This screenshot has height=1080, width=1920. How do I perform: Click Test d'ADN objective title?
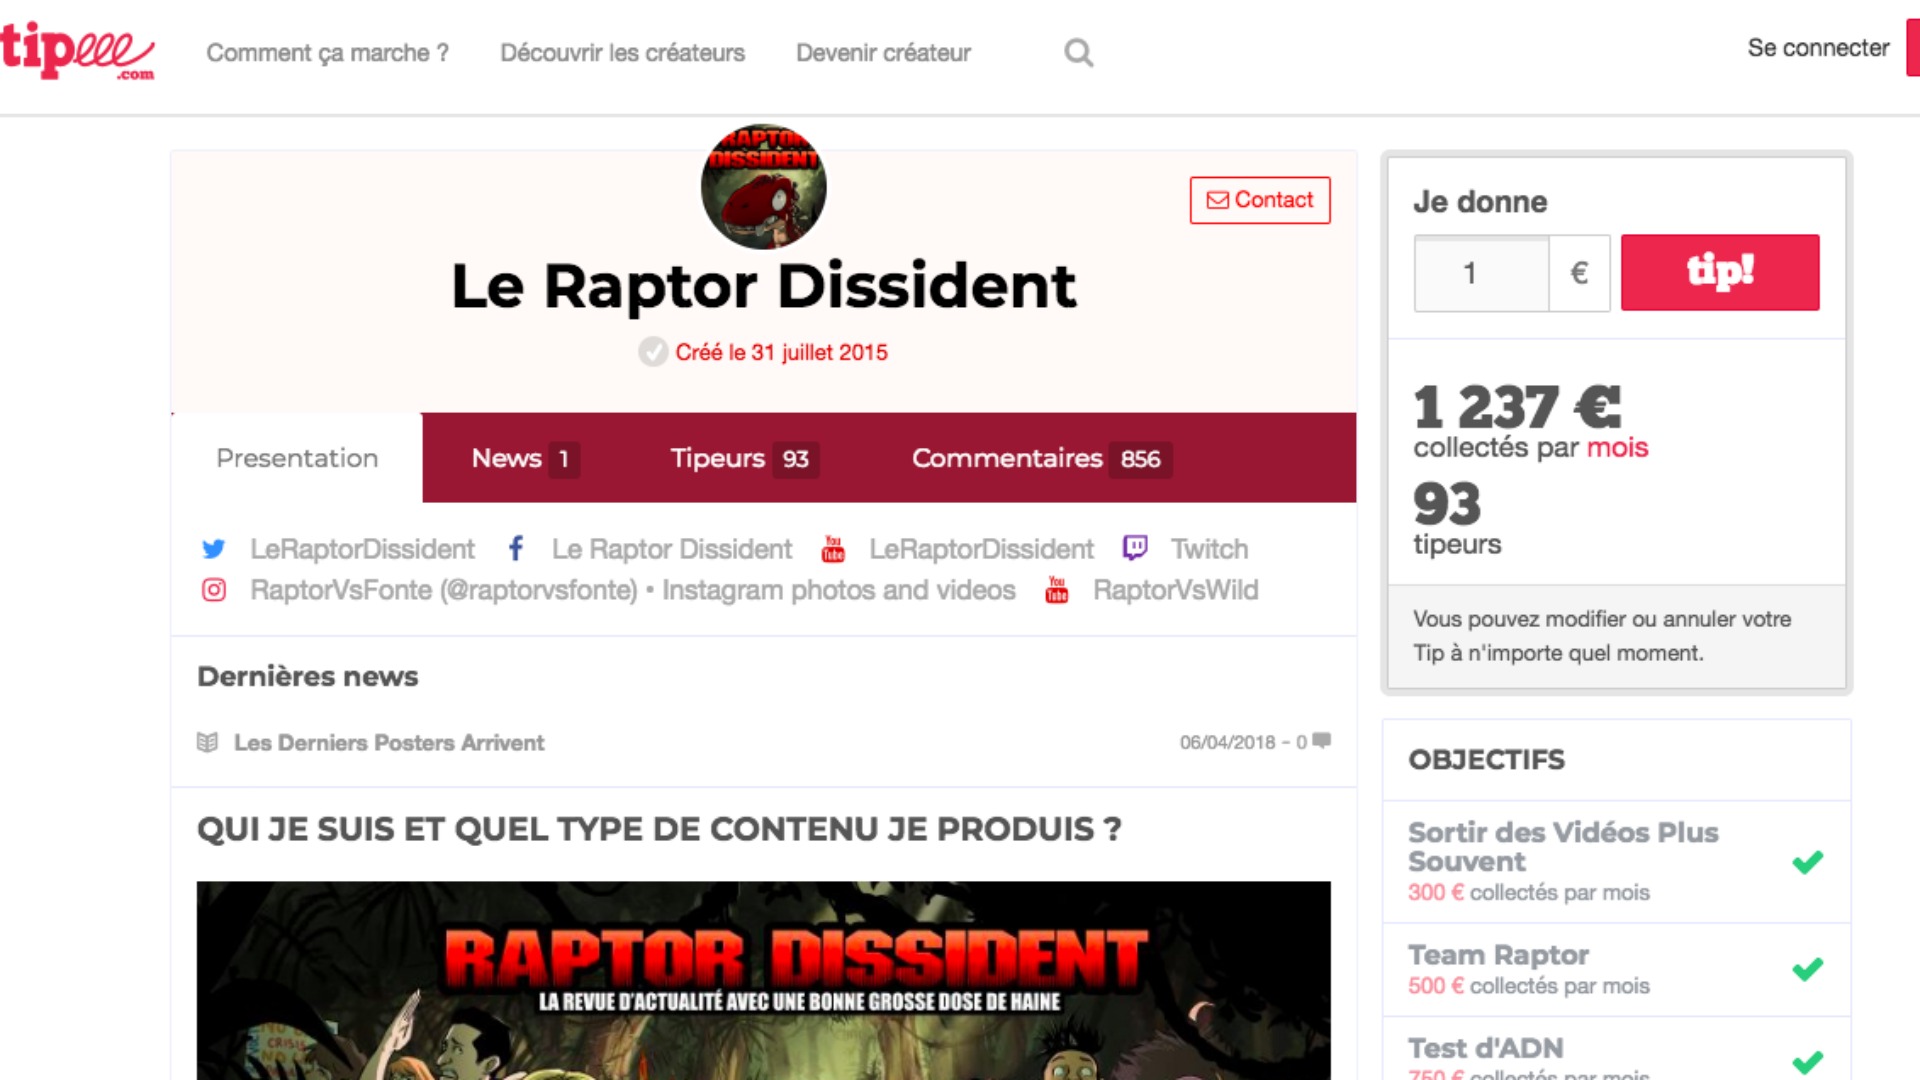[x=1485, y=1048]
